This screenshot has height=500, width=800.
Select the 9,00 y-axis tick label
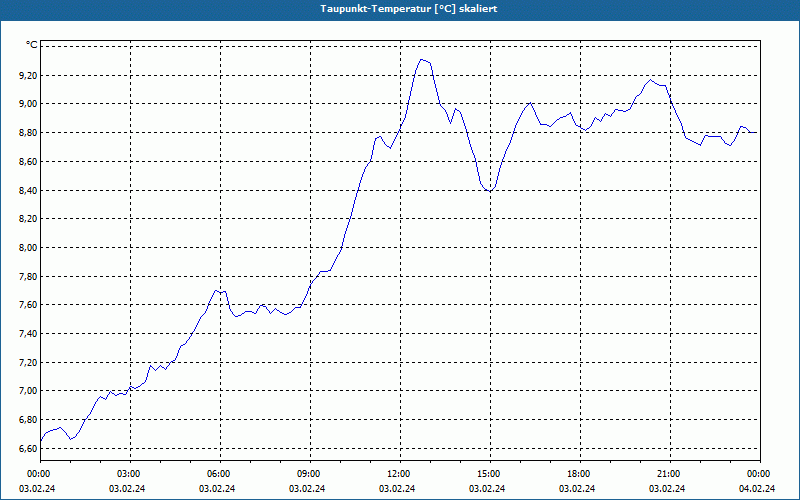pyautogui.click(x=28, y=104)
